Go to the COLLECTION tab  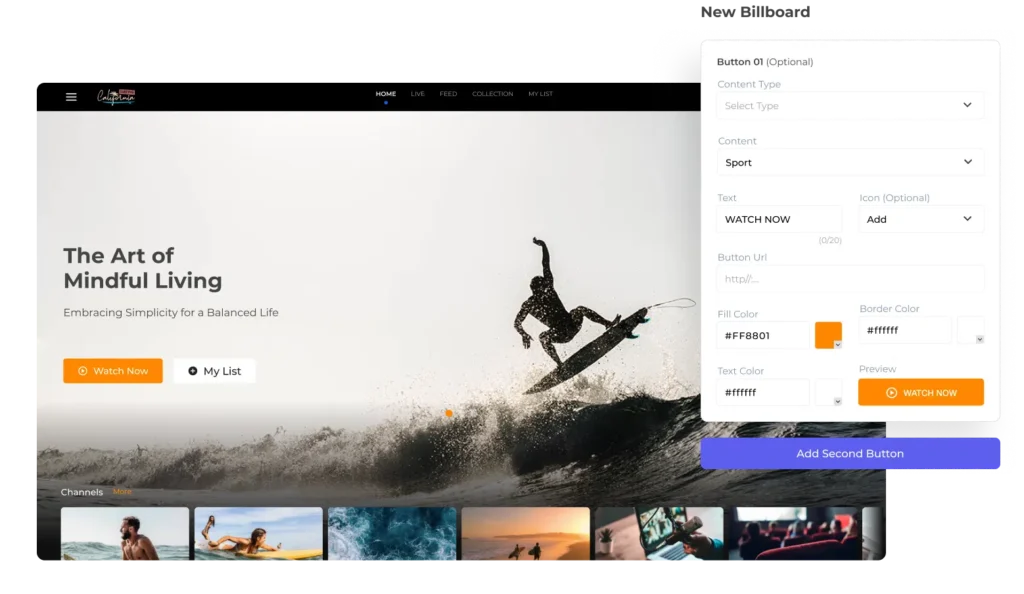pyautogui.click(x=492, y=94)
